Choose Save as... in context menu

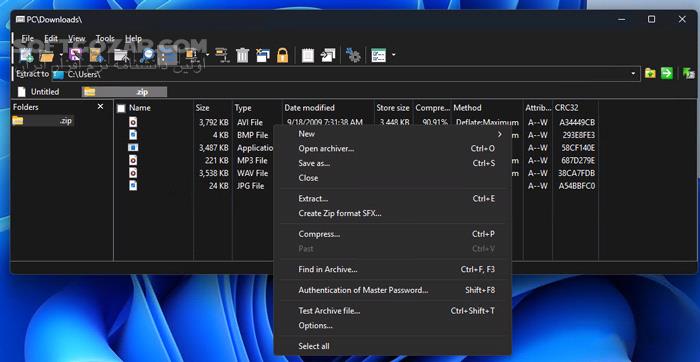(392, 163)
